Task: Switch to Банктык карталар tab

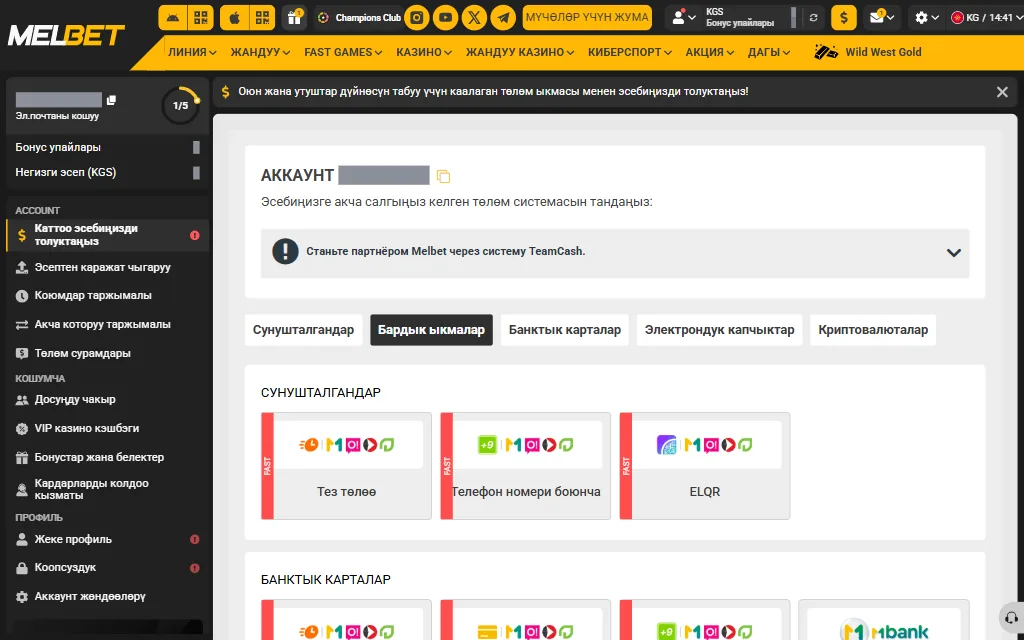Action: pyautogui.click(x=565, y=330)
